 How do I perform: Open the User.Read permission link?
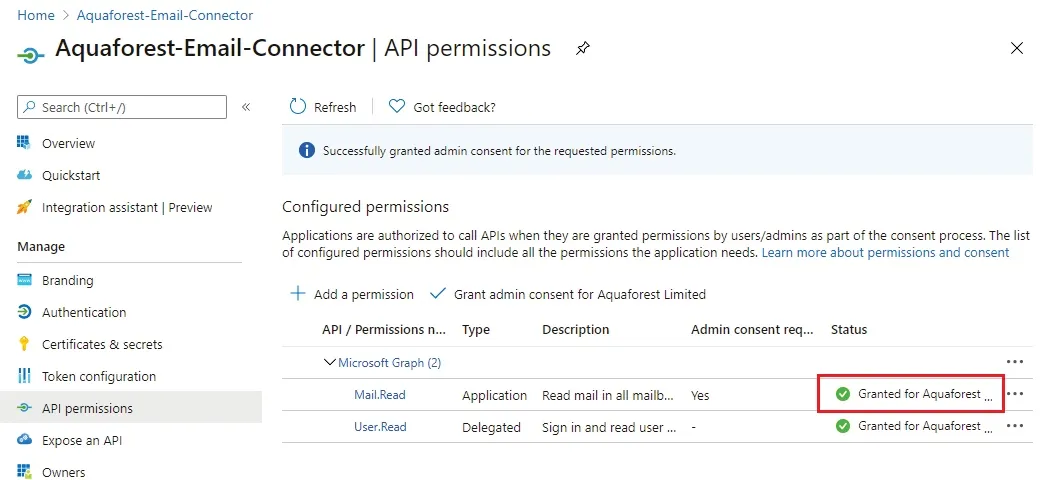pos(380,426)
